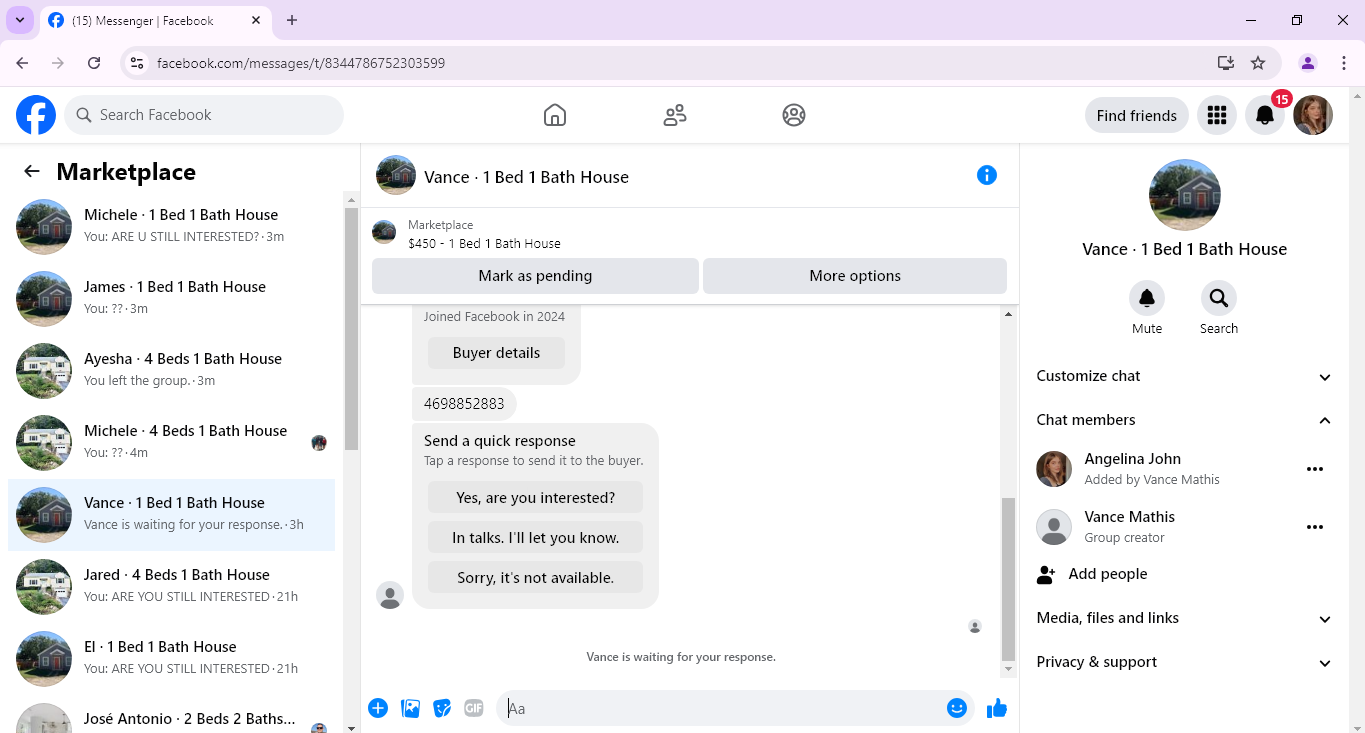Open the Friends icon in top navigation
This screenshot has height=733, width=1365.
pos(675,115)
